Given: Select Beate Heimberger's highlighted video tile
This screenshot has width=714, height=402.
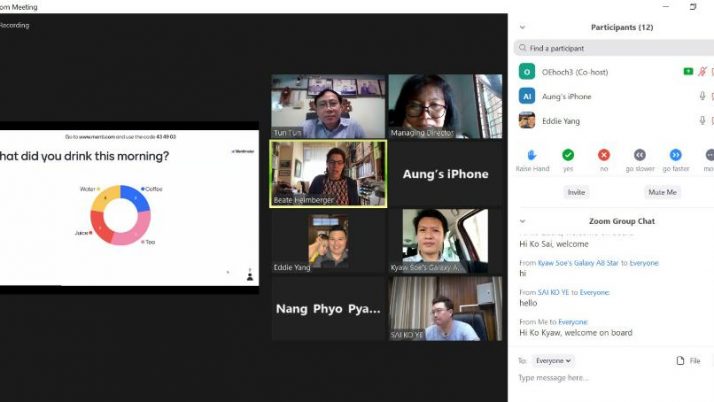Looking at the screenshot, I should (x=328, y=174).
